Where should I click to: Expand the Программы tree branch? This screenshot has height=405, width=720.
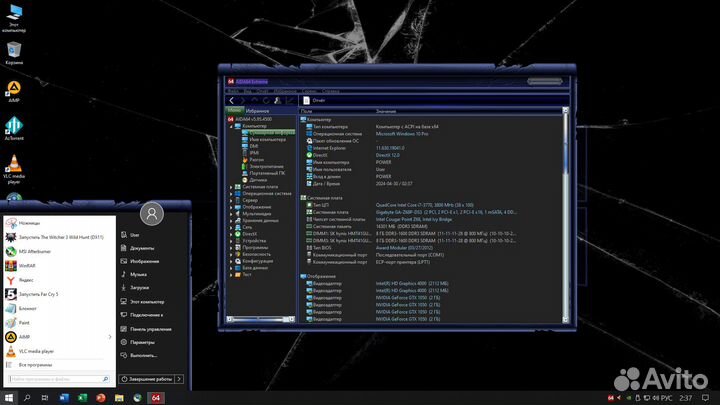[231, 248]
